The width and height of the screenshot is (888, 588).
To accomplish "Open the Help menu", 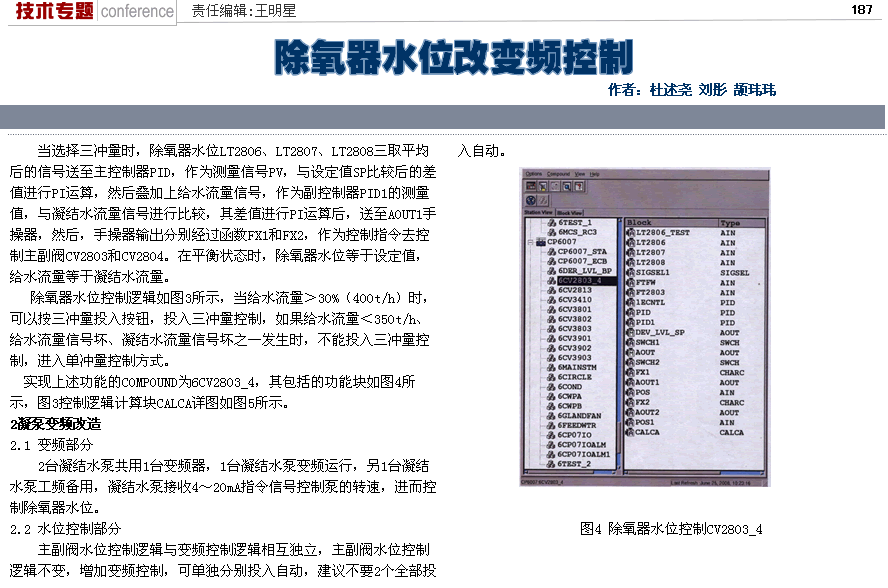I will pos(595,174).
